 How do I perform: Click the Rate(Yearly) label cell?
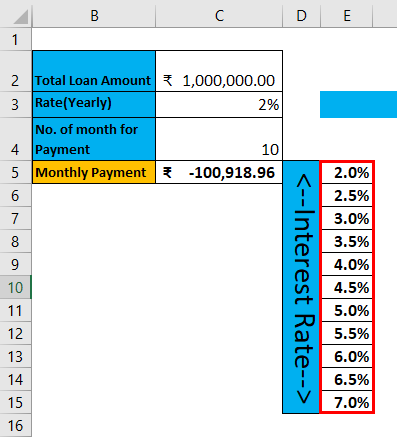(x=94, y=104)
